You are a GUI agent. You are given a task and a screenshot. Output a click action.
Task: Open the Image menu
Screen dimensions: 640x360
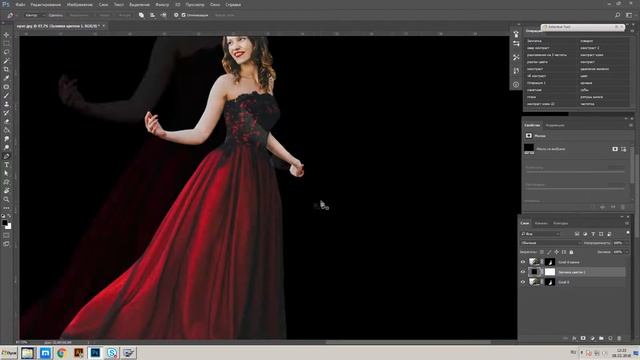point(80,4)
